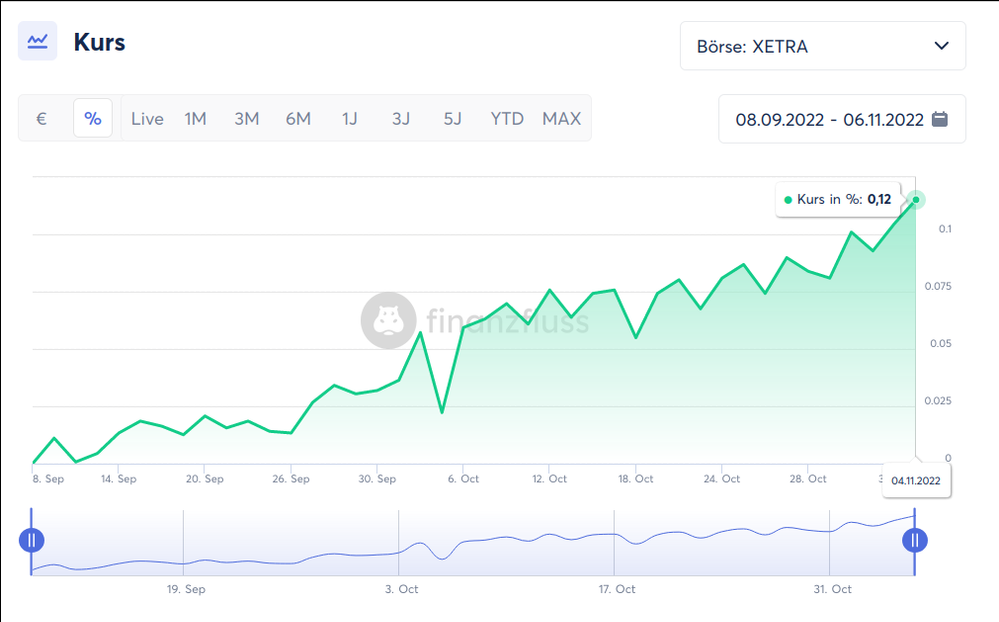Click the right range navigator handle

point(914,541)
